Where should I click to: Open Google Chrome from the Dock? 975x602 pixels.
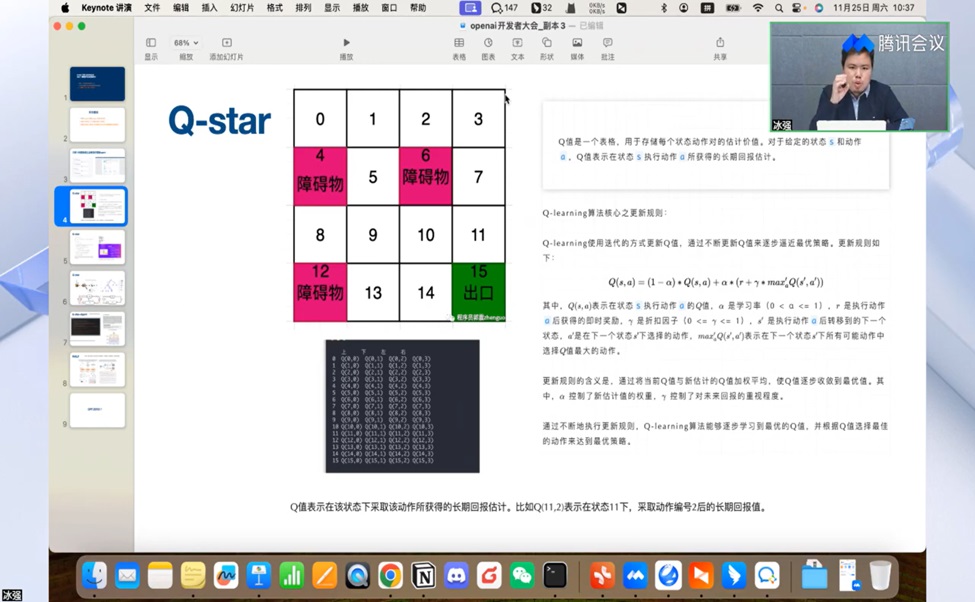(390, 575)
